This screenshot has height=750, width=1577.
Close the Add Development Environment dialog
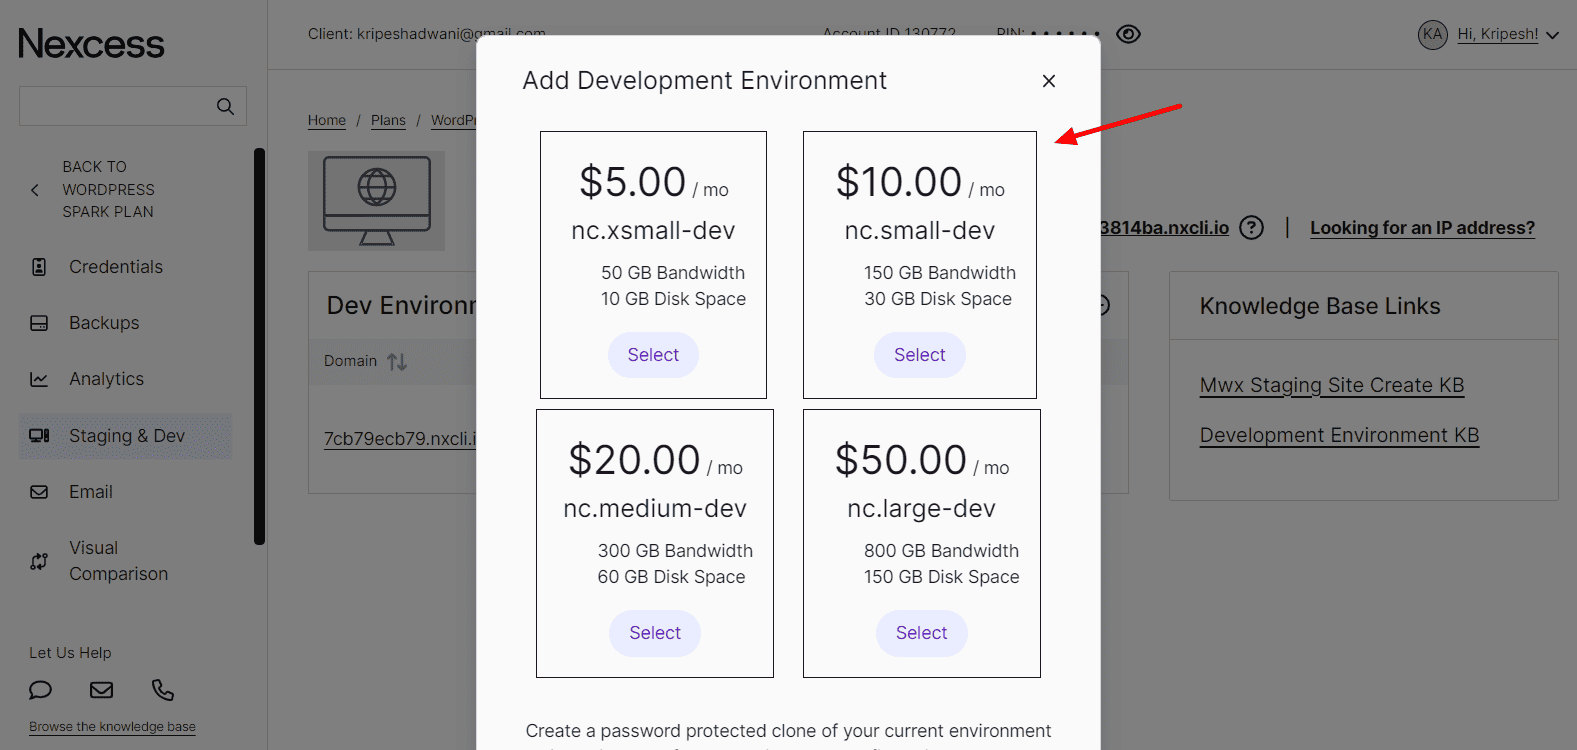[x=1049, y=81]
